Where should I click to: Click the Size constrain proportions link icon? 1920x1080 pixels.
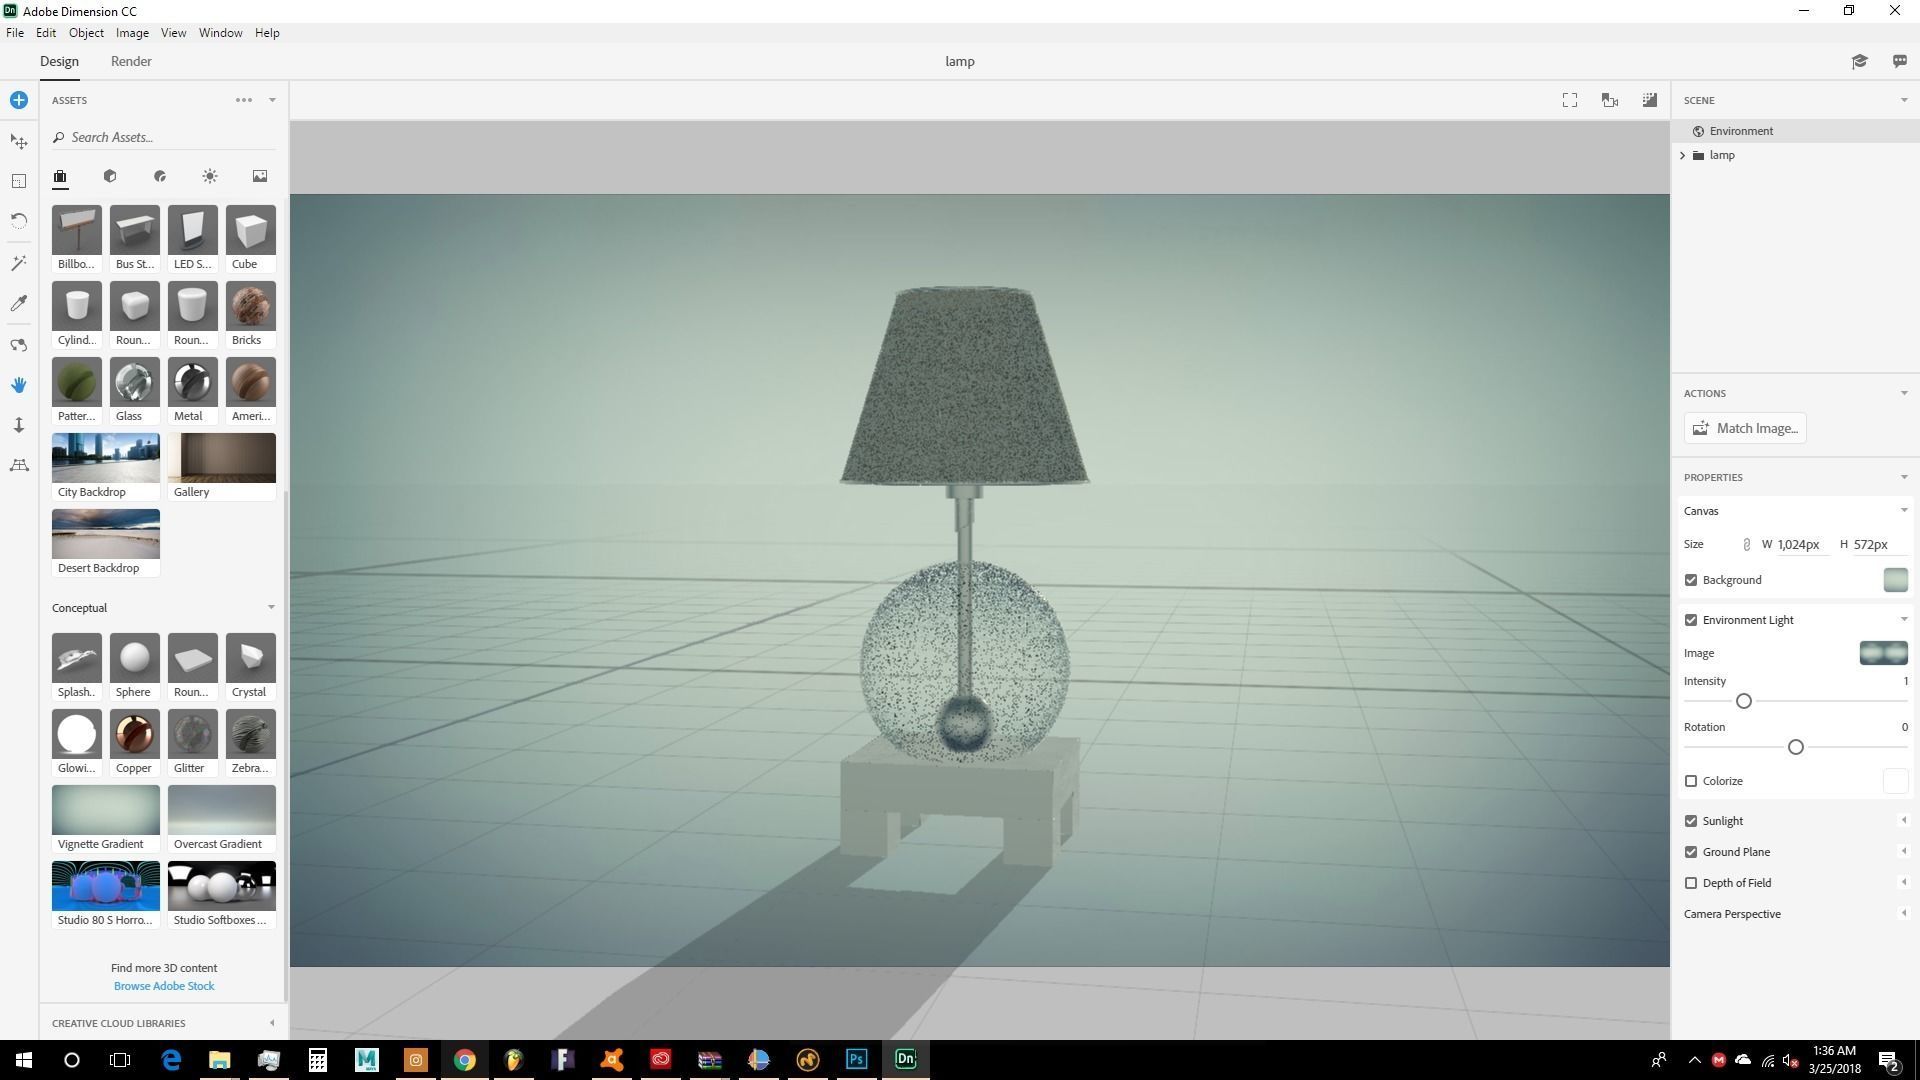[1747, 545]
